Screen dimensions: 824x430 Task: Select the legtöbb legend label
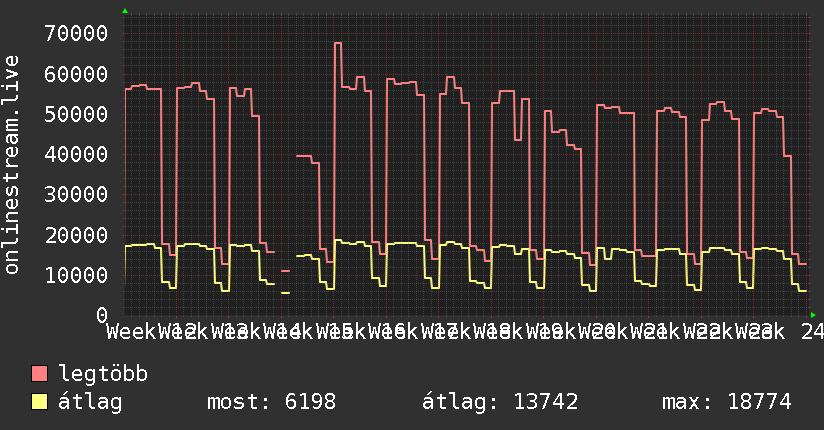pyautogui.click(x=103, y=374)
